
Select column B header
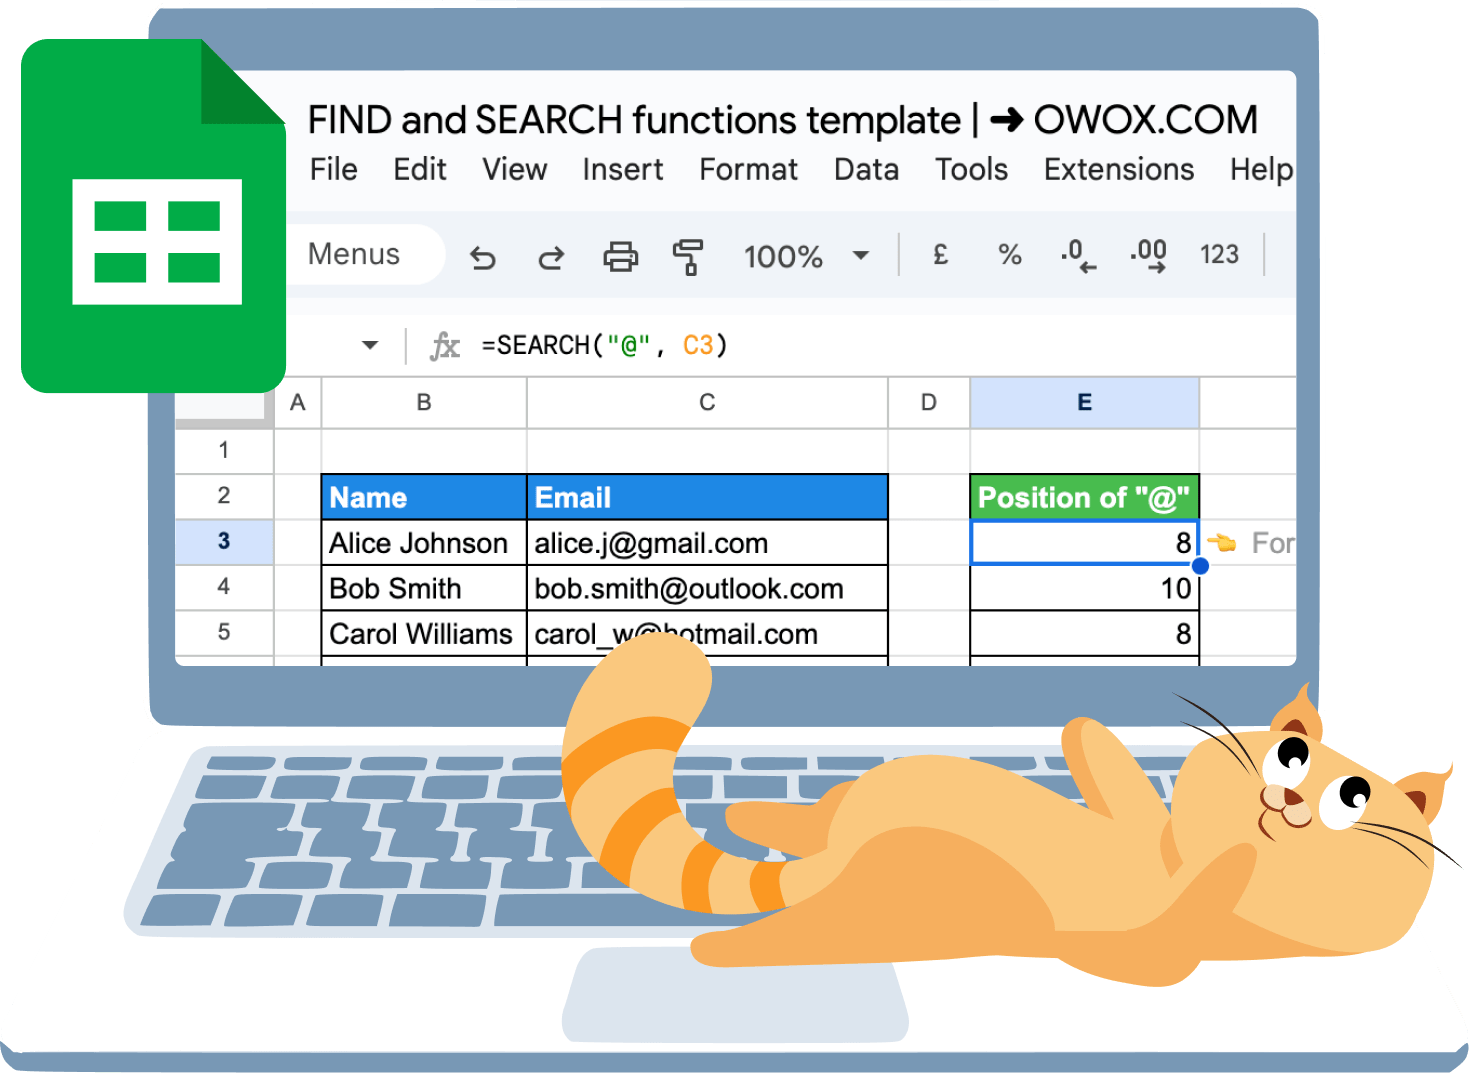[424, 403]
